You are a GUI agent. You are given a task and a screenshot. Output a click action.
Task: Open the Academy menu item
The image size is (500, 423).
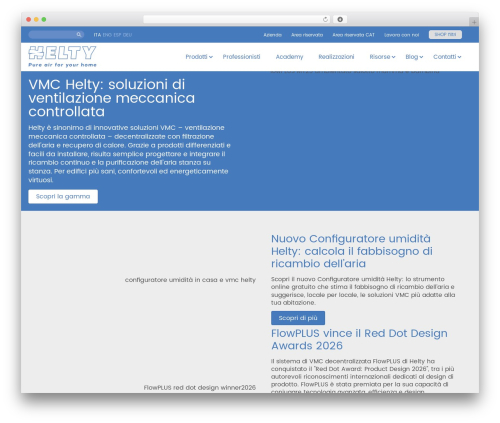(x=289, y=57)
